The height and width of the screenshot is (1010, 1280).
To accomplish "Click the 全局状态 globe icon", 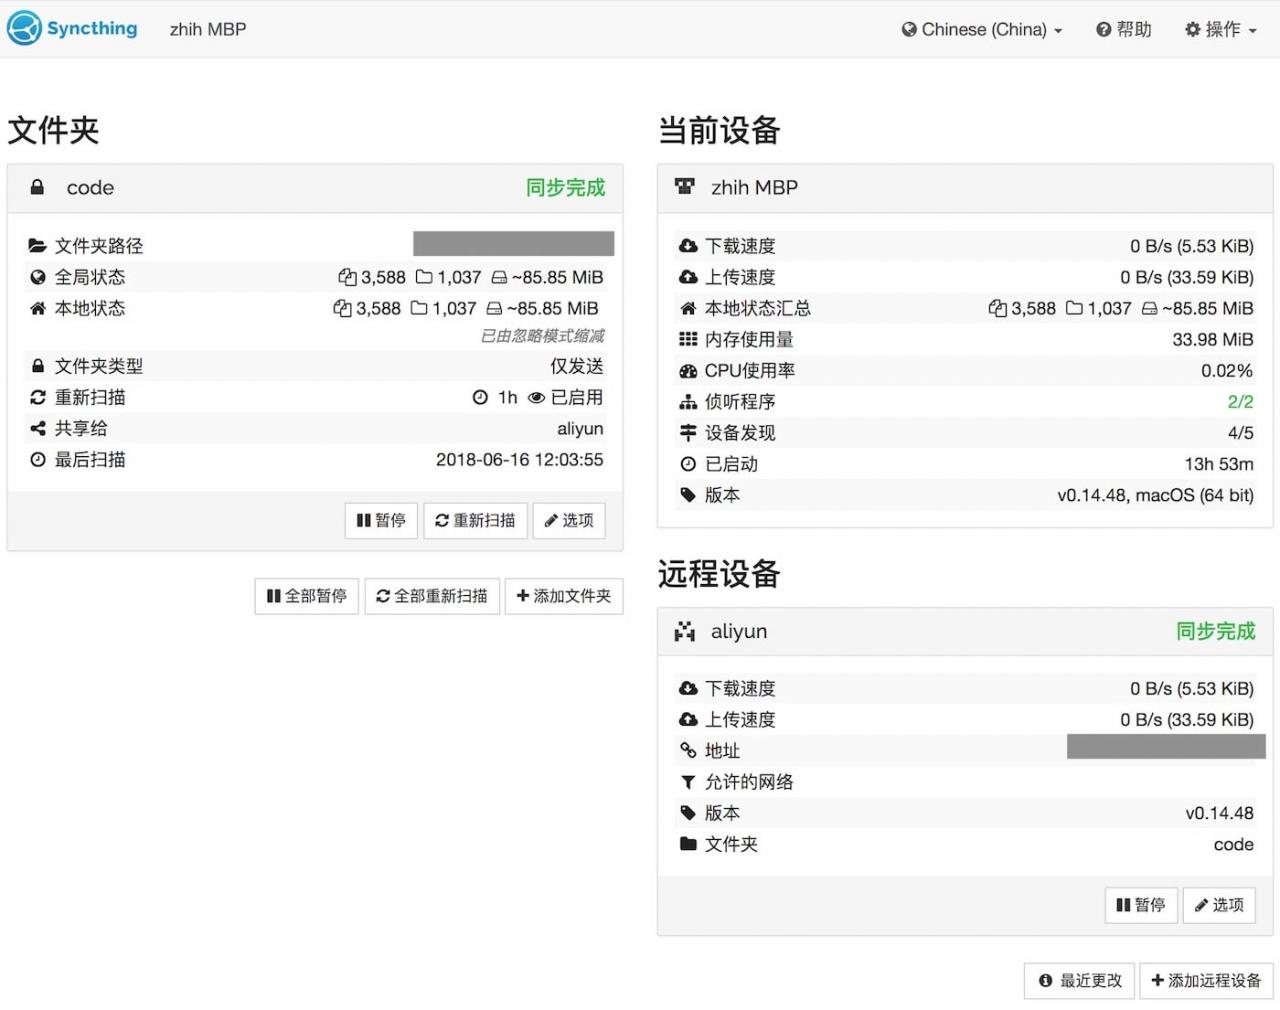I will tap(38, 277).
